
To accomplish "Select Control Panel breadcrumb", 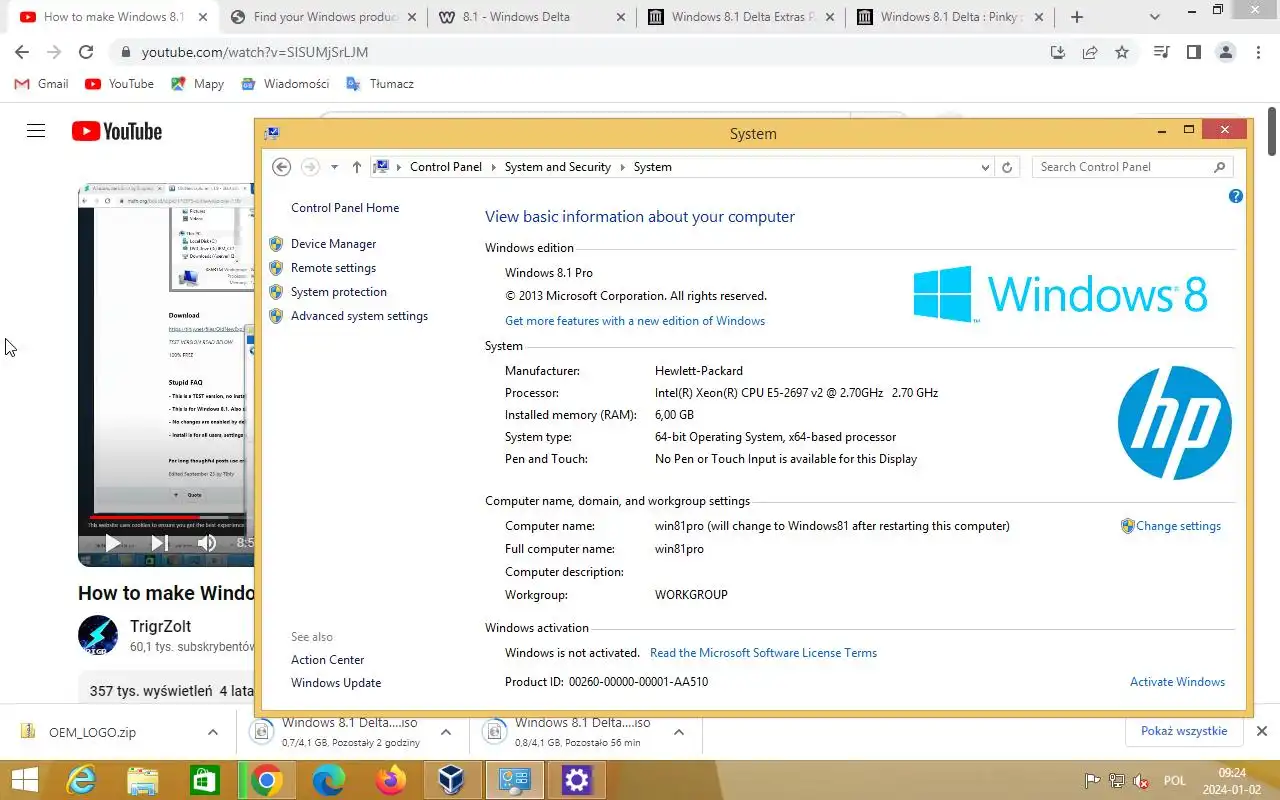I will click(446, 167).
